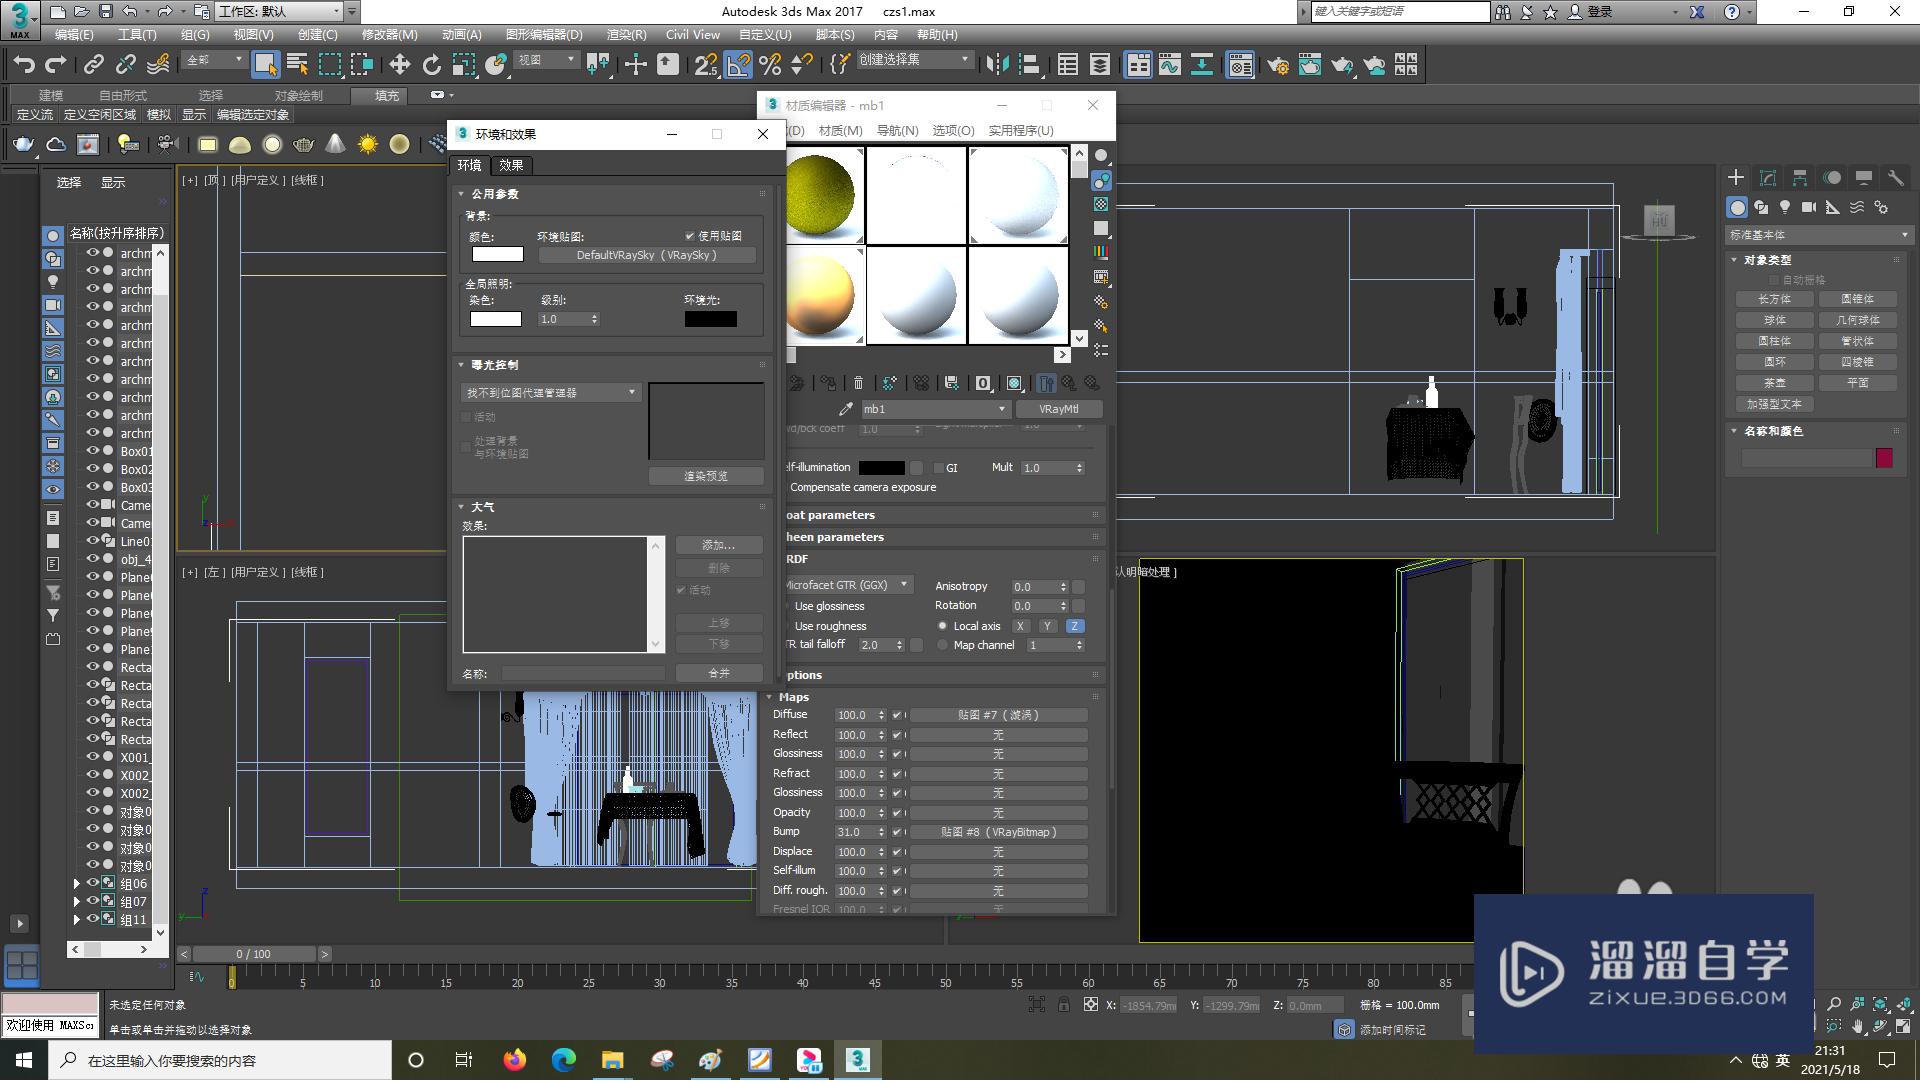Toggle Show End Result in material editor

tap(1046, 383)
